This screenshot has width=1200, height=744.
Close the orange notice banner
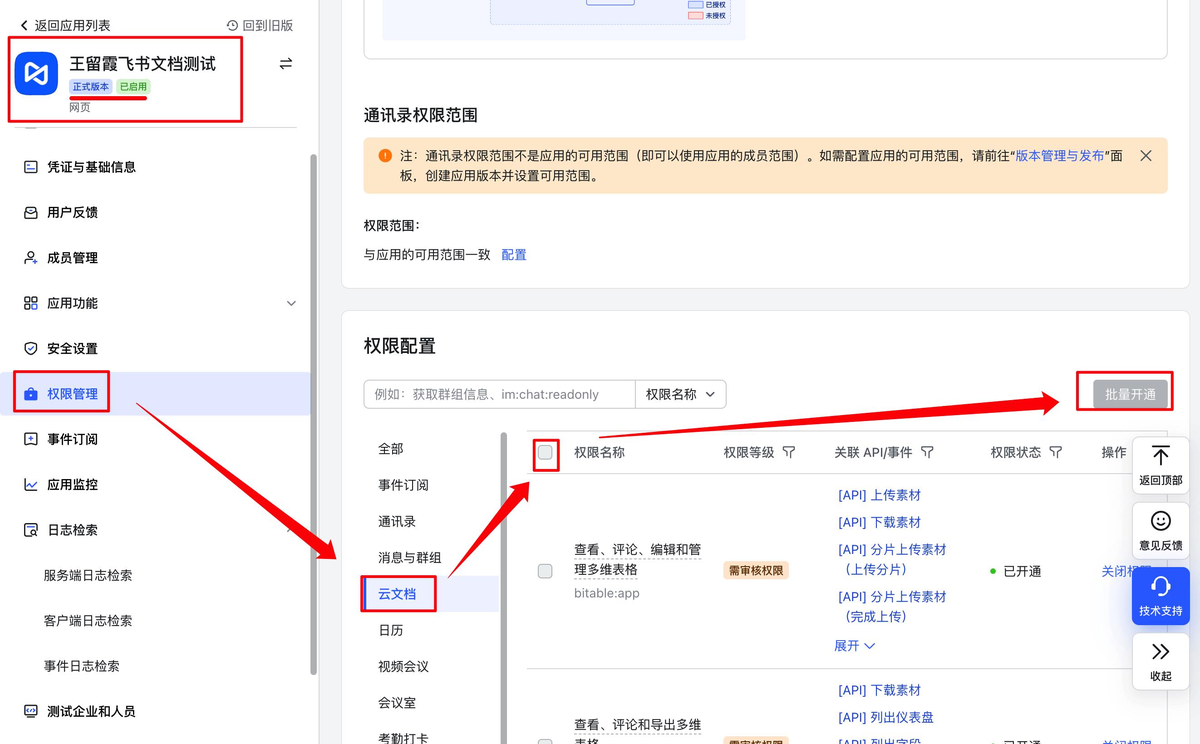pos(1146,156)
